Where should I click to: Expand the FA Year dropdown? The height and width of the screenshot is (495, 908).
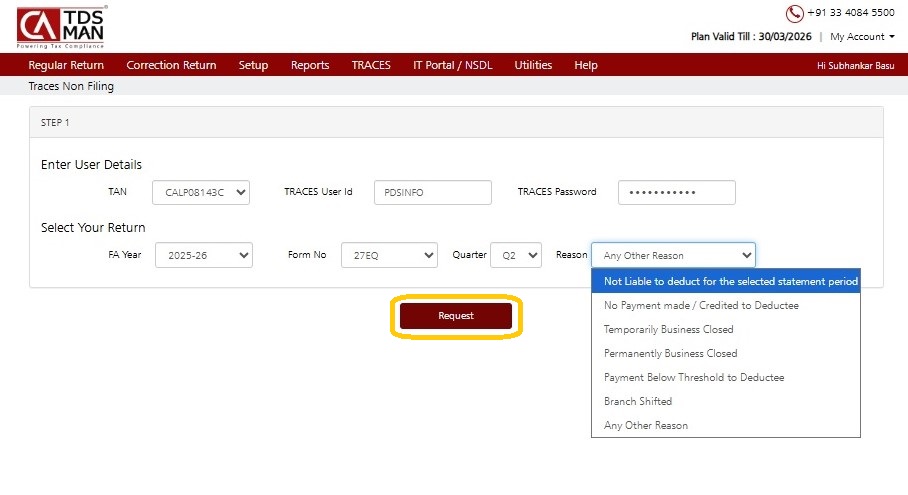point(204,255)
